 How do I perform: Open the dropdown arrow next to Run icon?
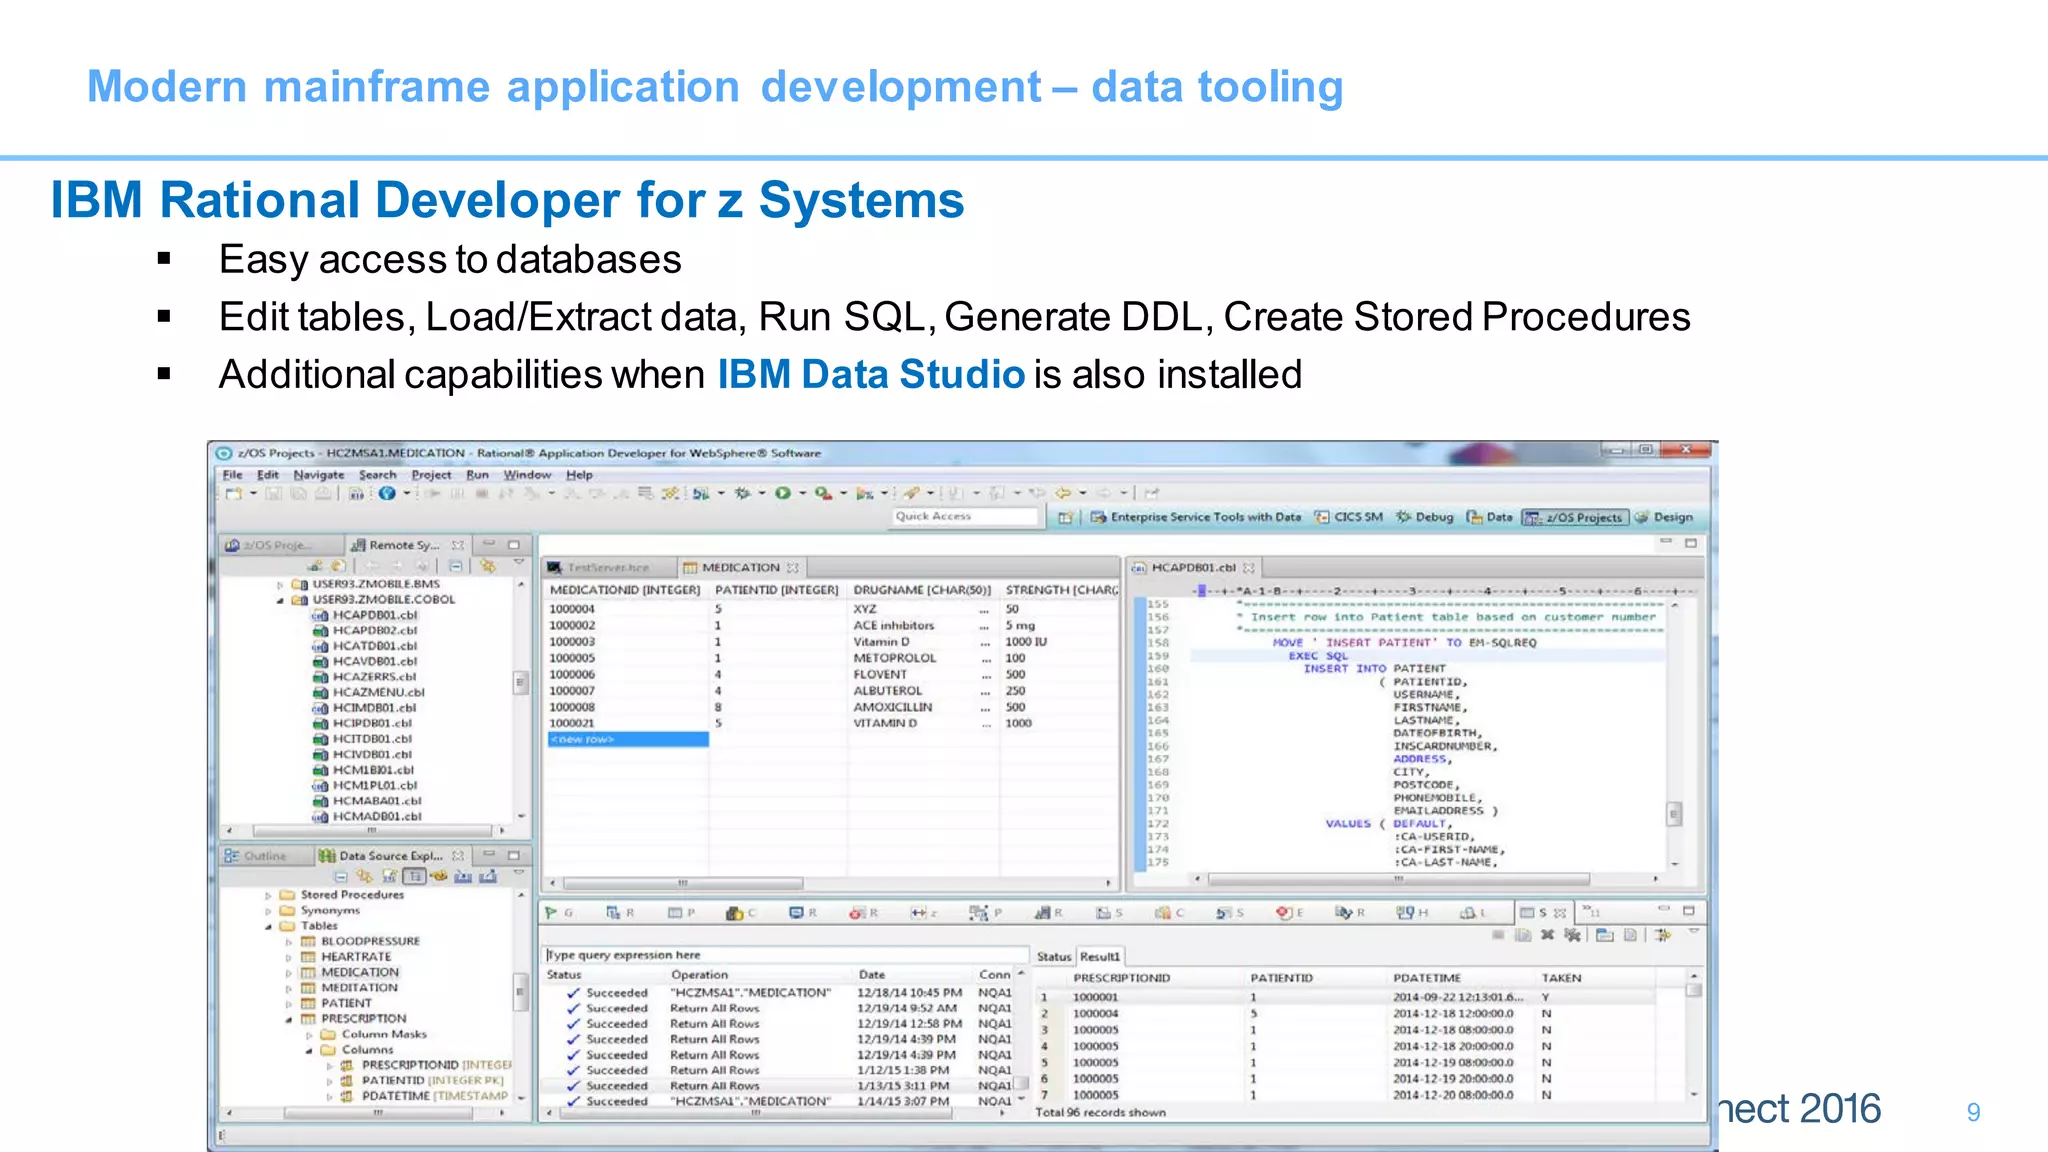802,493
